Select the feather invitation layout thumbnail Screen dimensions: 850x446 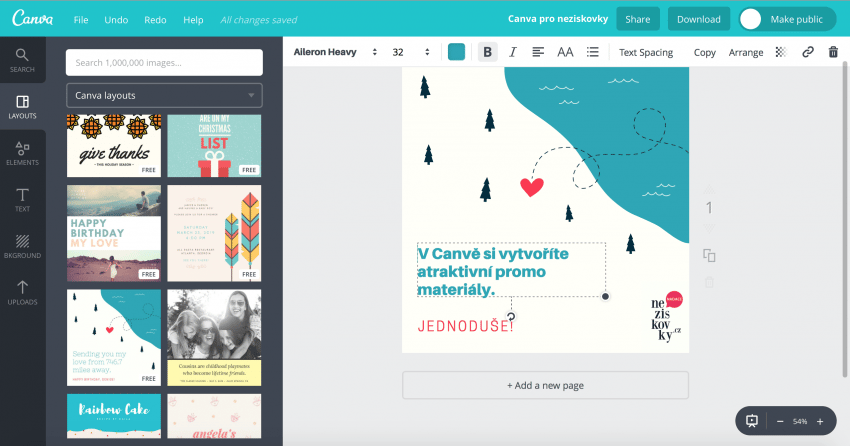coord(214,233)
